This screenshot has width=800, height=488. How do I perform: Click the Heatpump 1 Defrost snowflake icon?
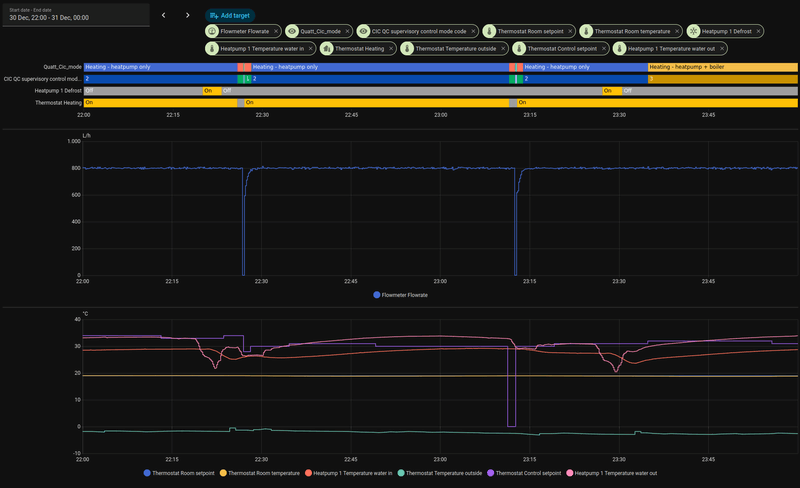coord(693,31)
